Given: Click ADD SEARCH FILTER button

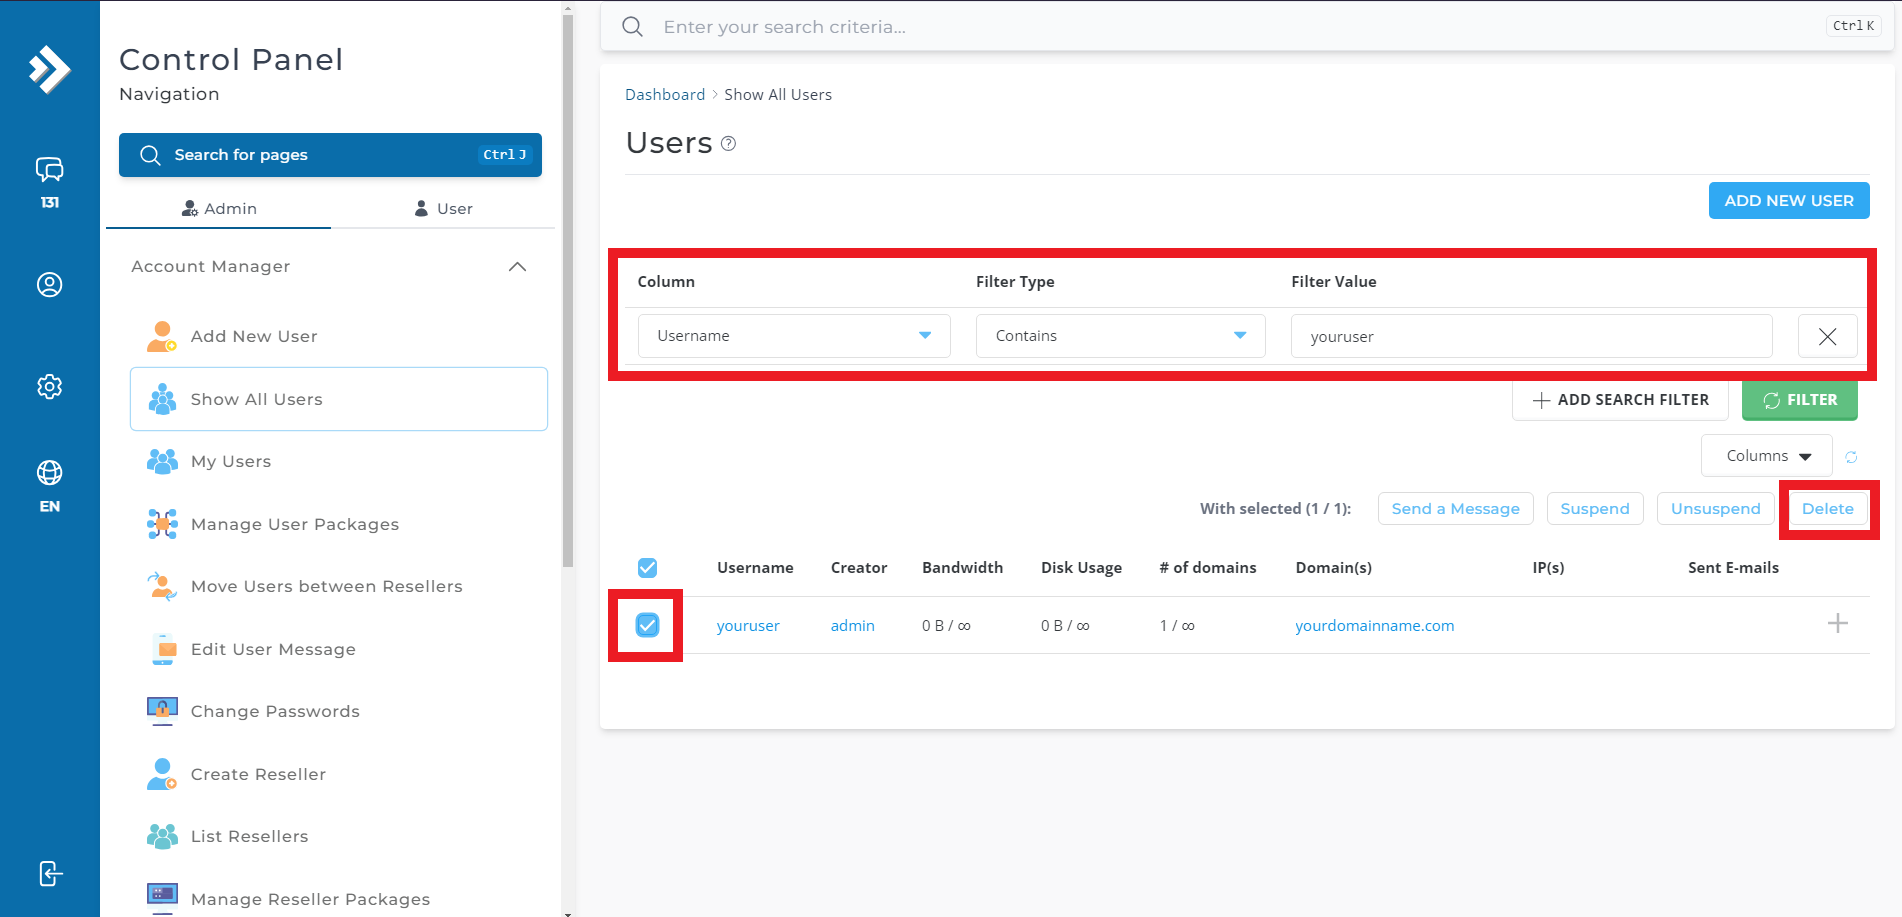Looking at the screenshot, I should pyautogui.click(x=1620, y=400).
